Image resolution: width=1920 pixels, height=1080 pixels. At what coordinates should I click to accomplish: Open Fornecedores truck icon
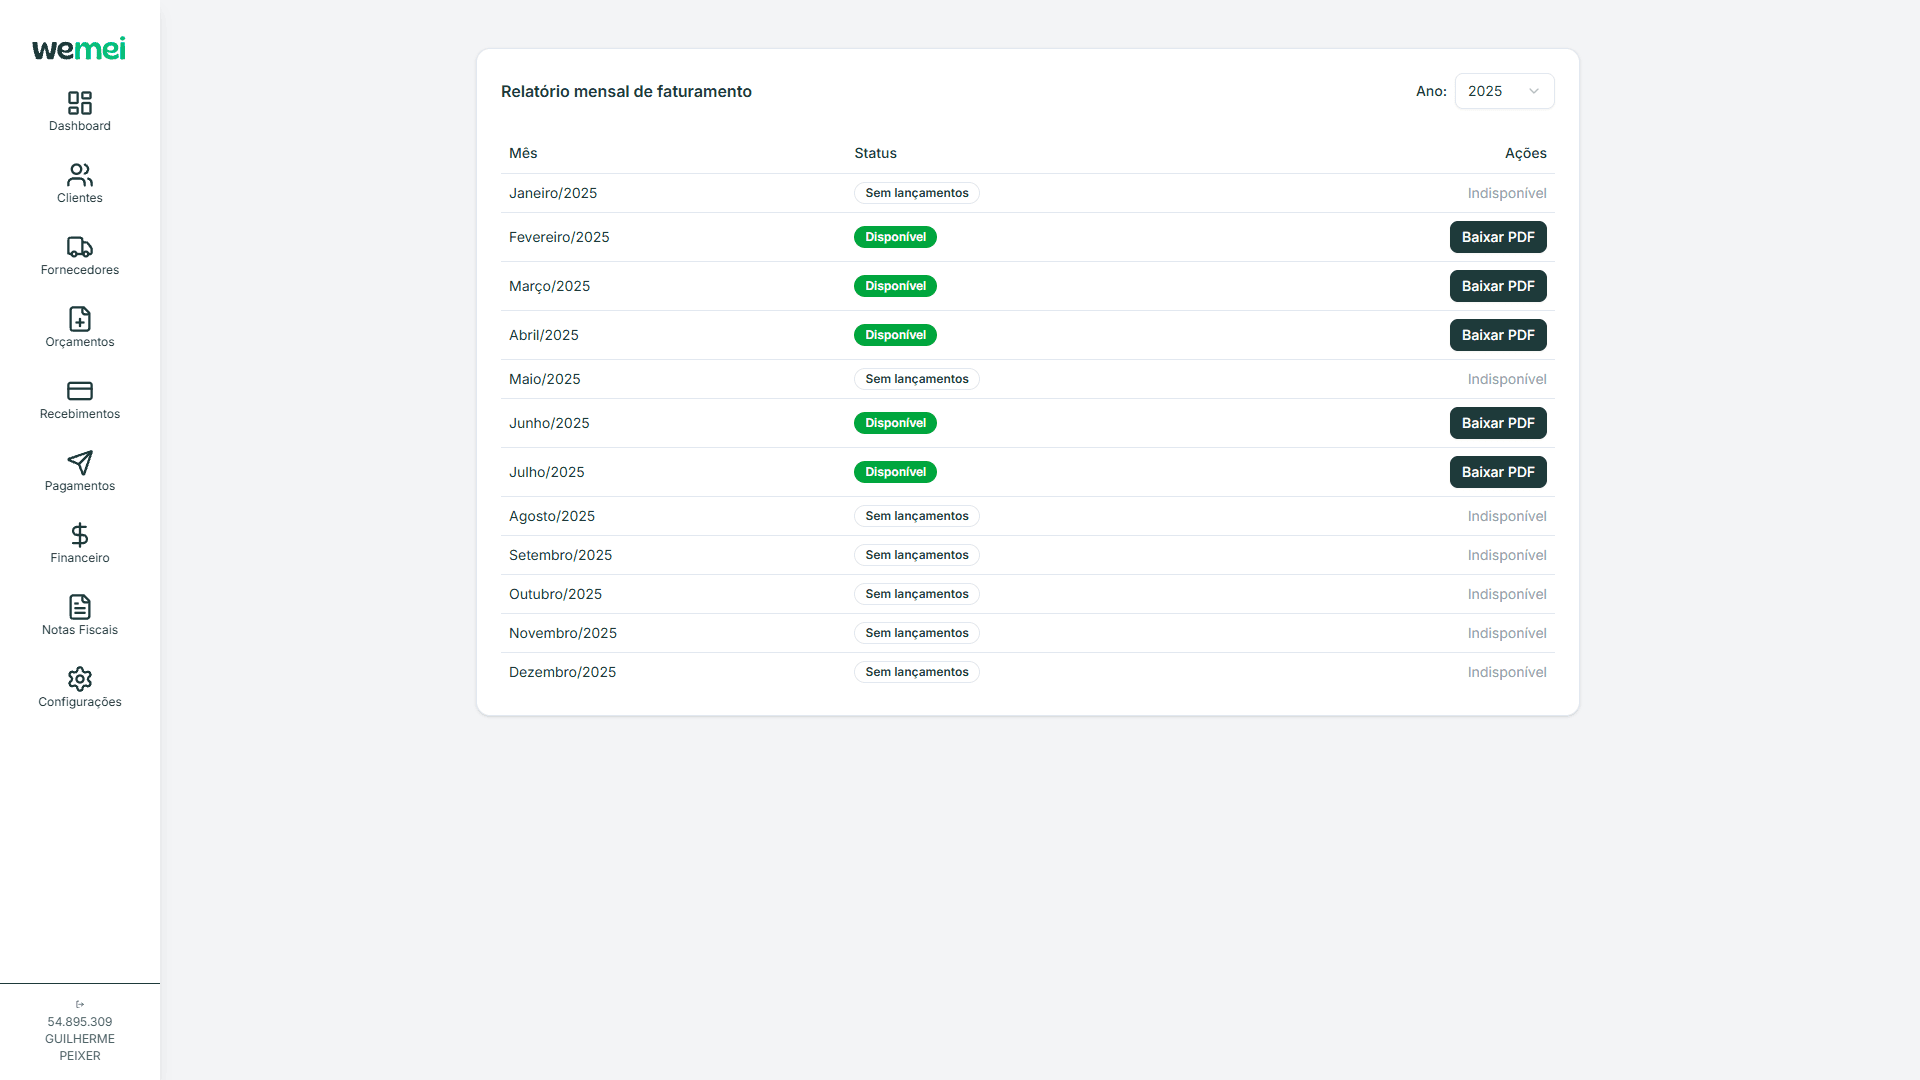click(80, 247)
